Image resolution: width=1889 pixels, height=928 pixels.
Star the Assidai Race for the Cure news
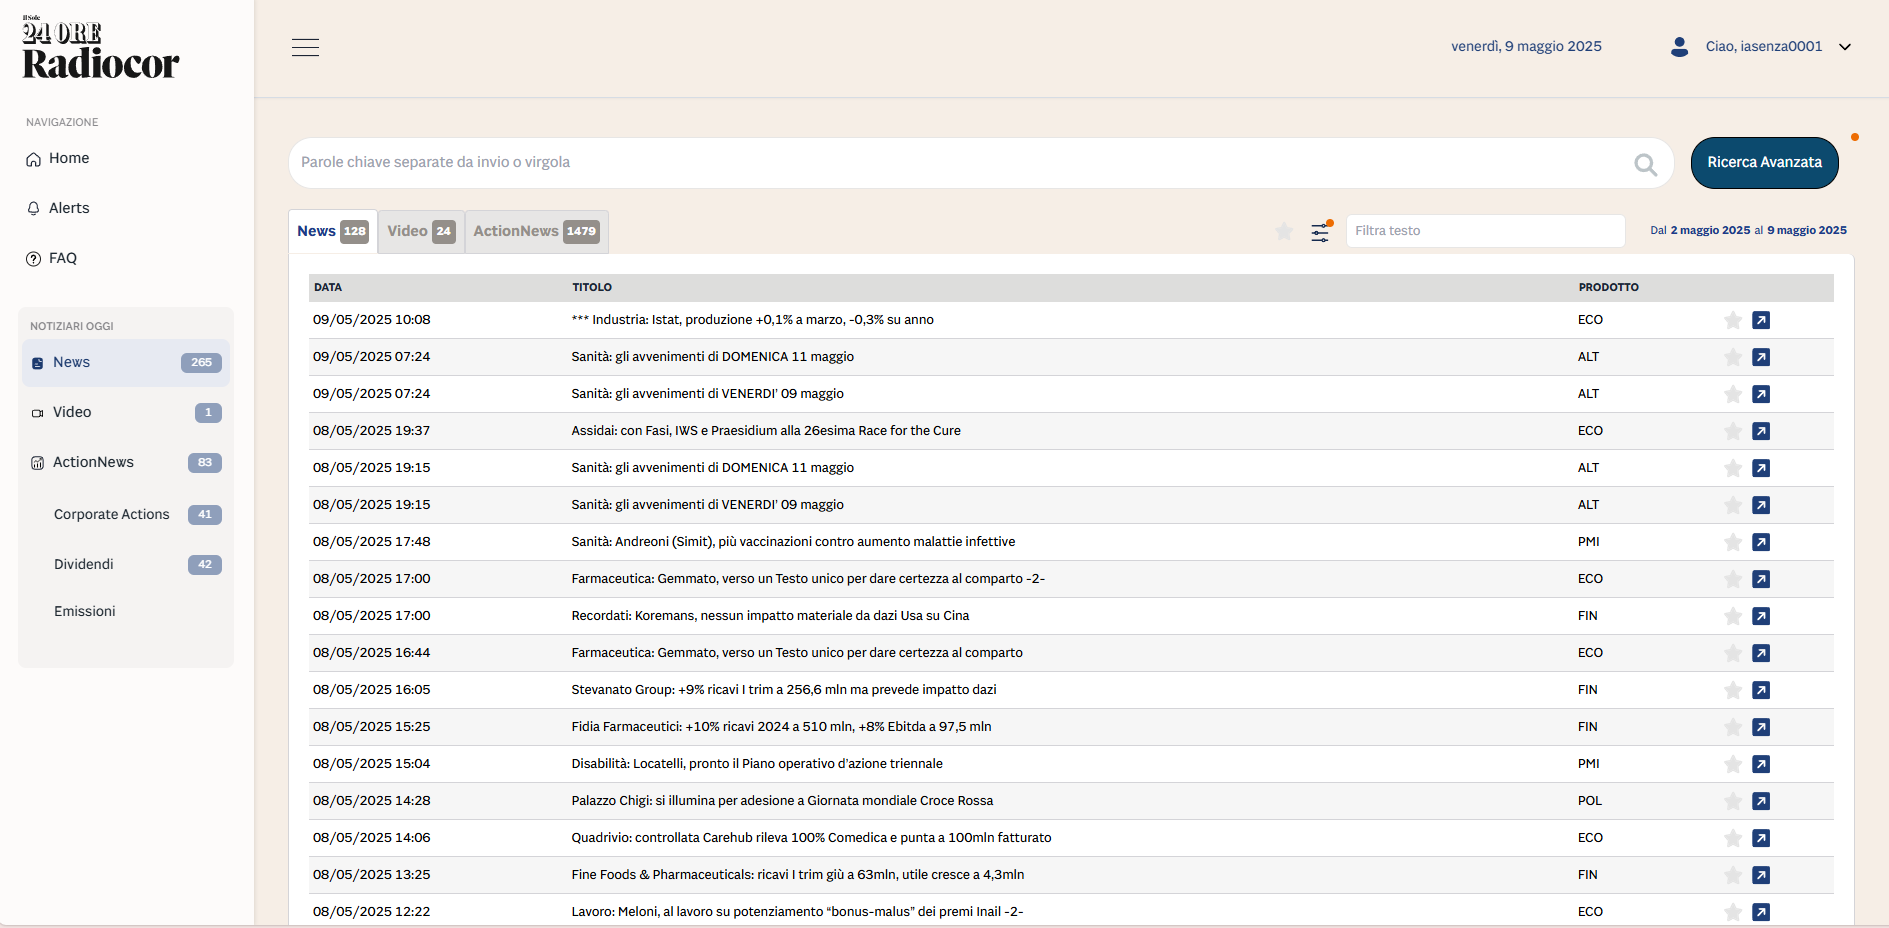click(x=1733, y=431)
